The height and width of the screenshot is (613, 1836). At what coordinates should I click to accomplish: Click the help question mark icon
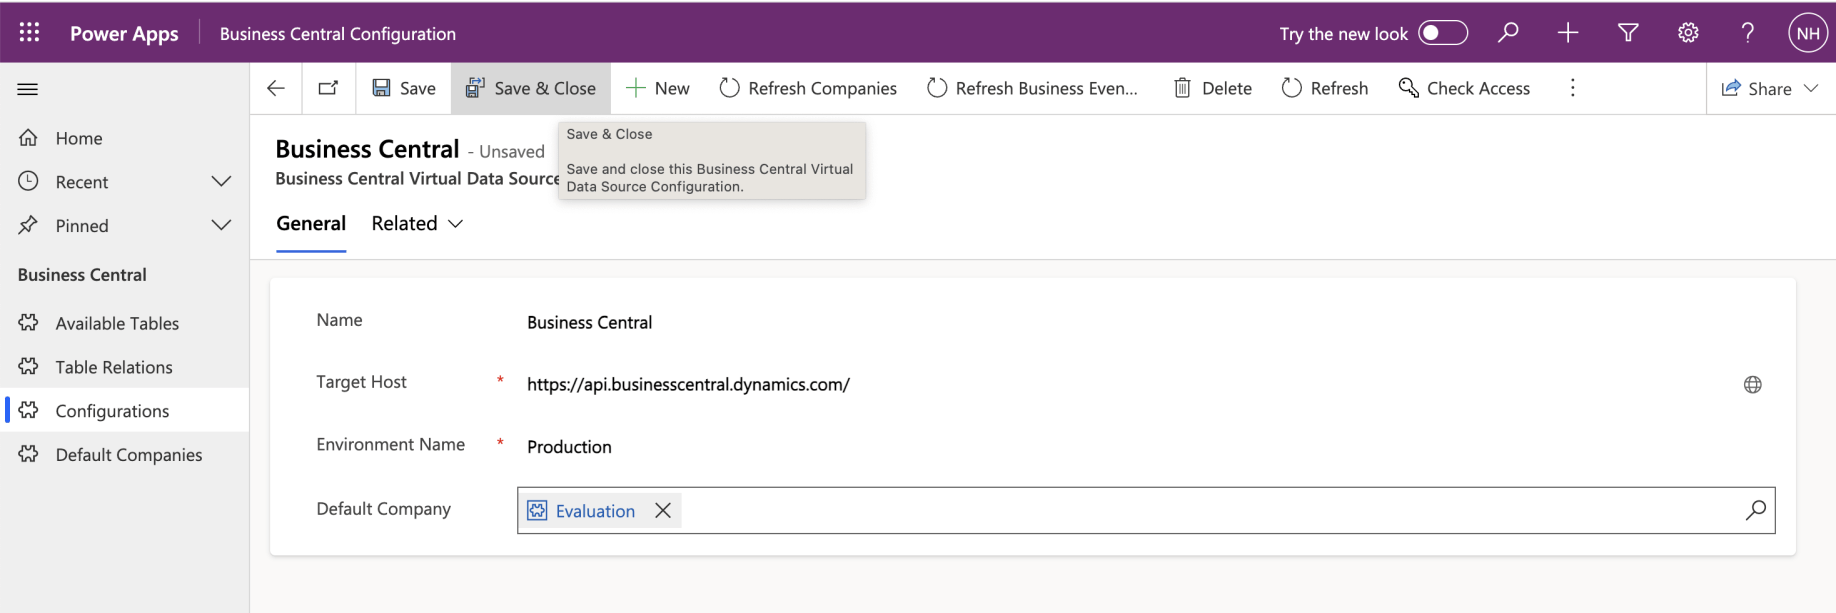click(1748, 33)
